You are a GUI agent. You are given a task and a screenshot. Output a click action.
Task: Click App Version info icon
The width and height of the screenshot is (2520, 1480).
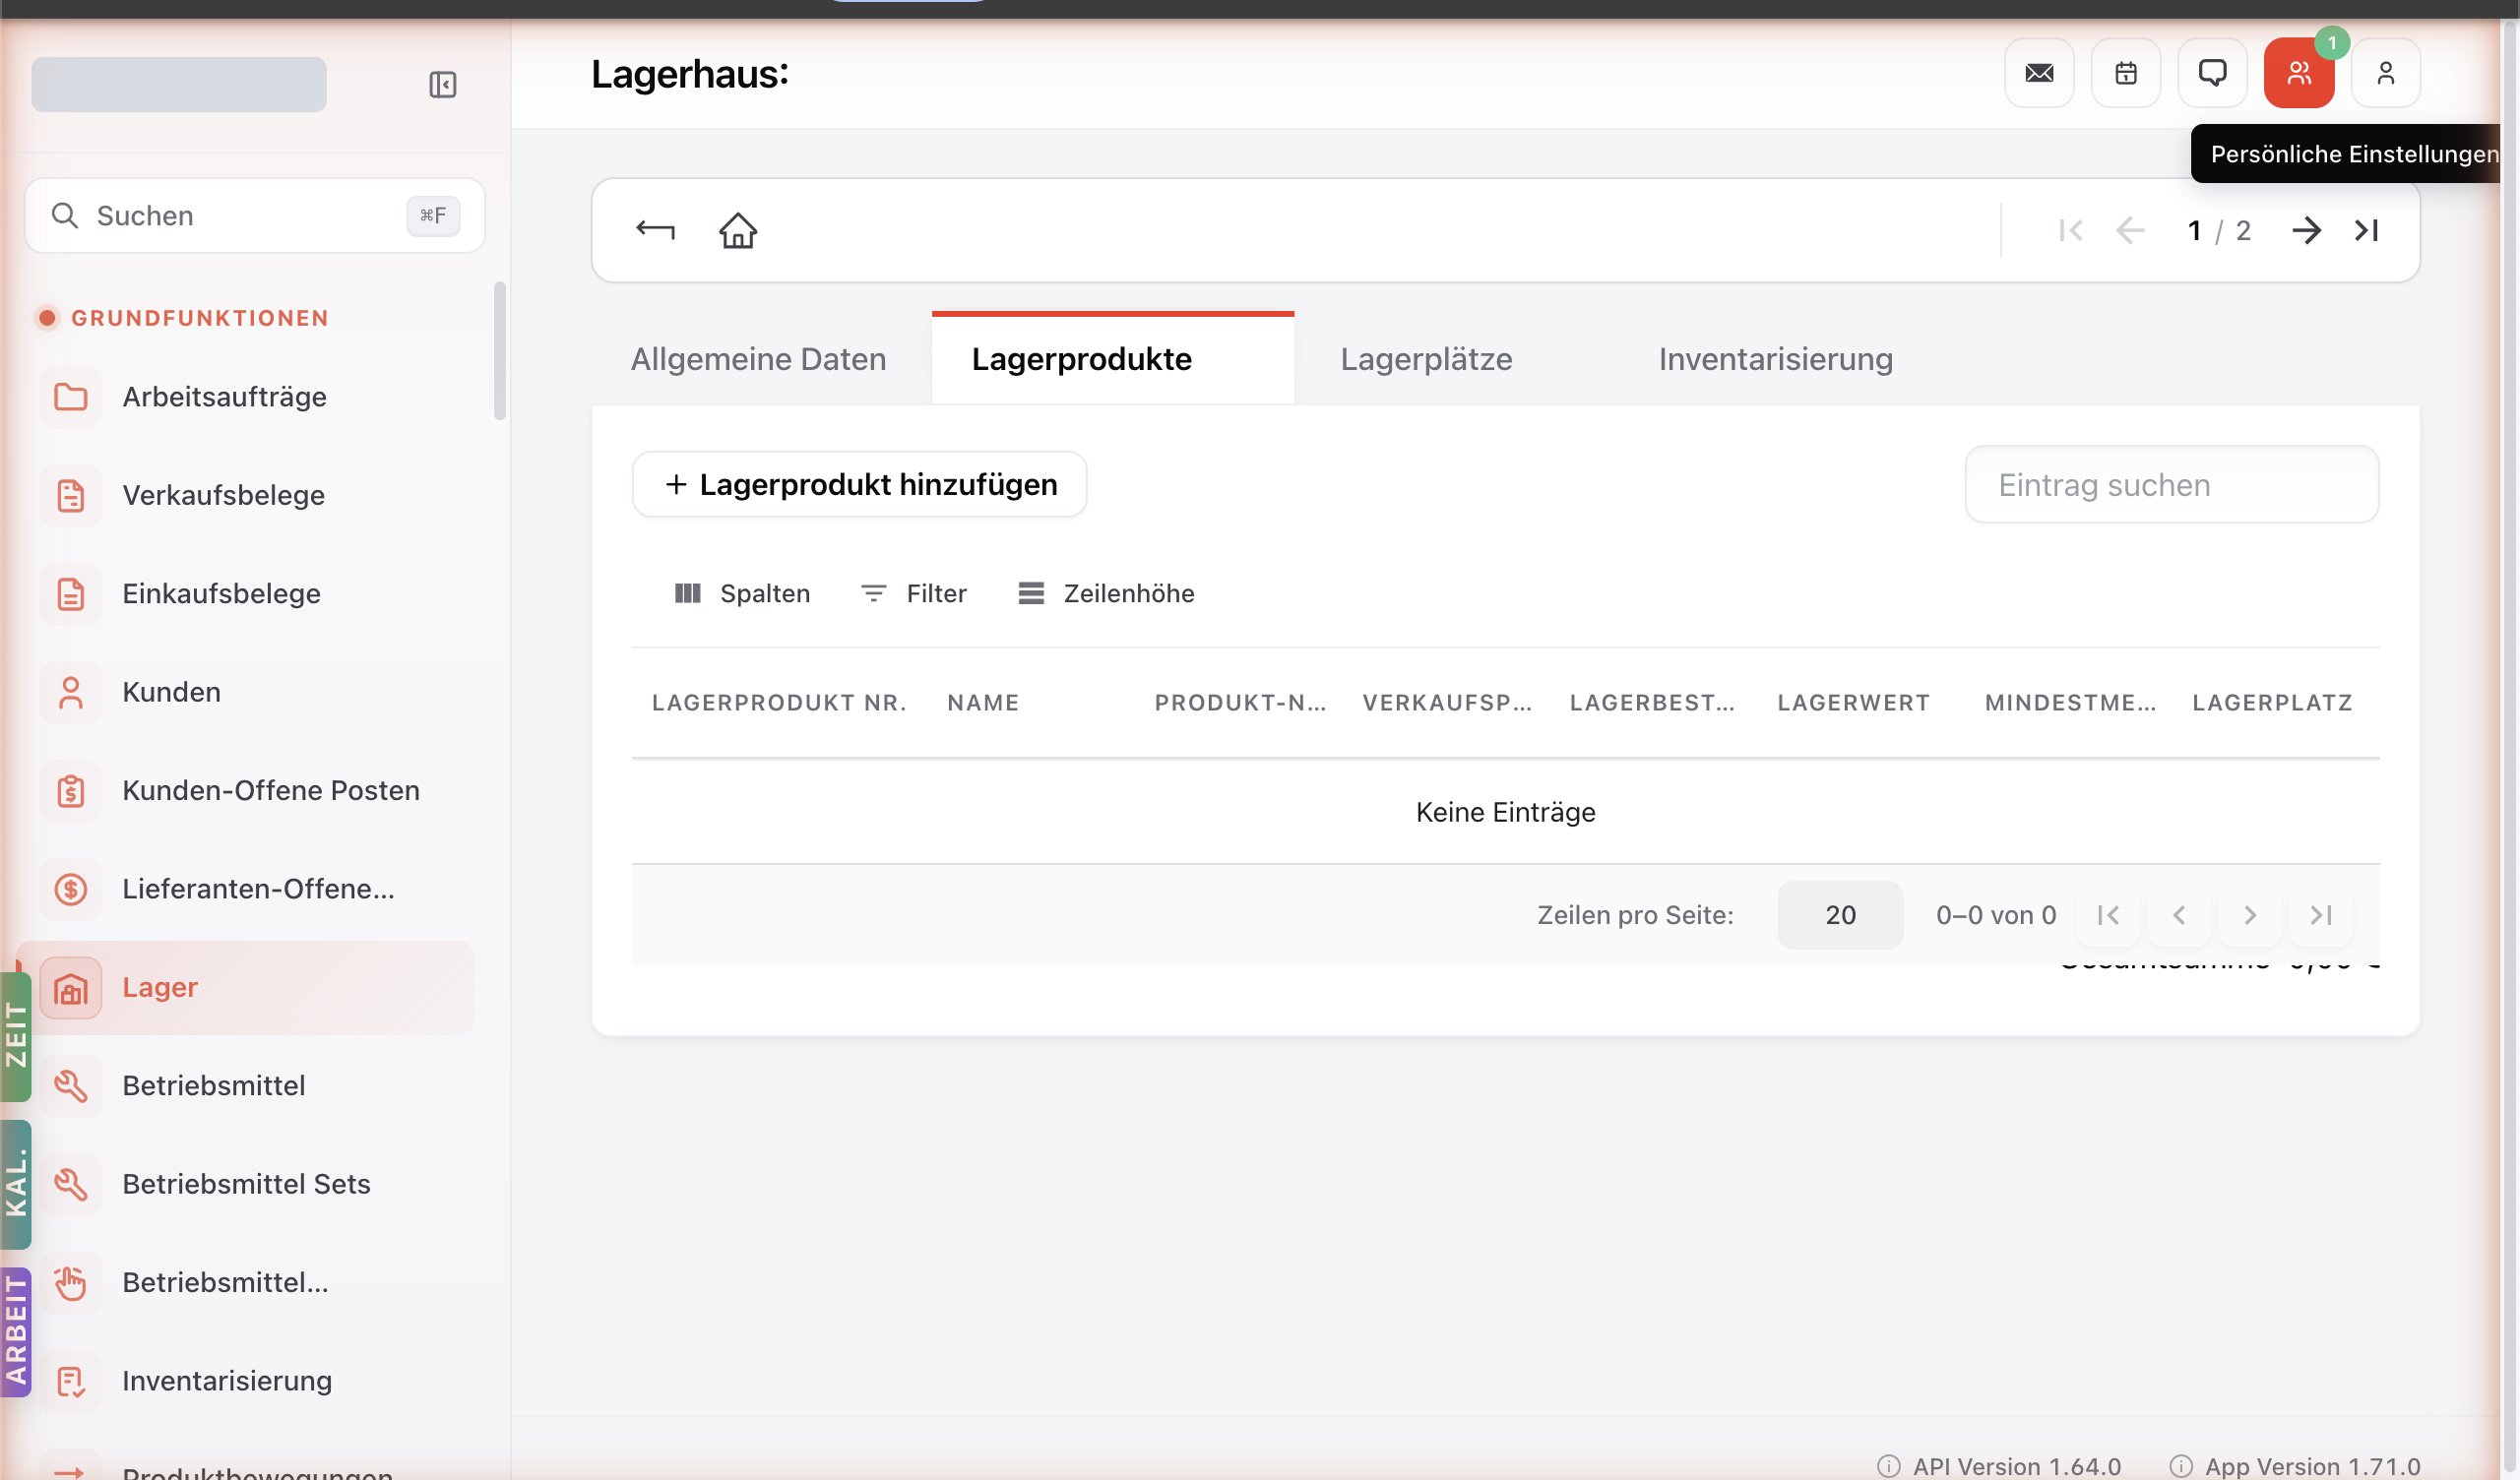tap(2181, 1465)
